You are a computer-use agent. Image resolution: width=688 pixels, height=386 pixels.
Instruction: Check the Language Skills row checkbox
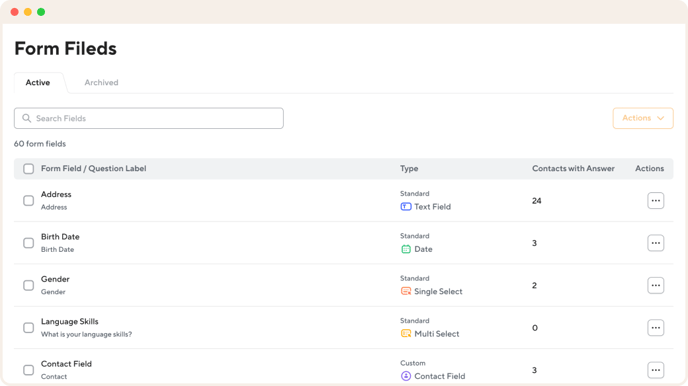[x=29, y=328]
